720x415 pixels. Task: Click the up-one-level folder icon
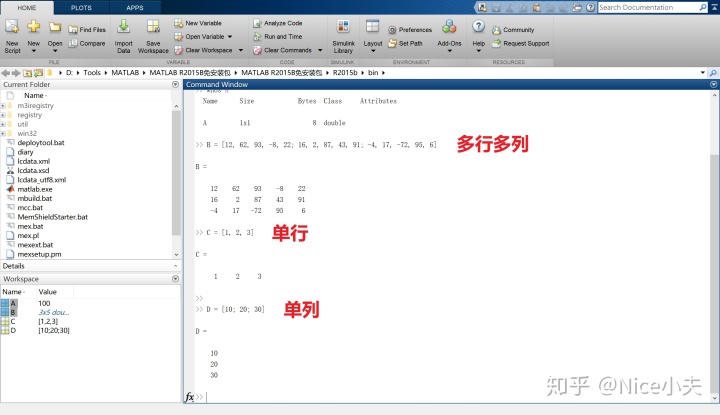click(28, 73)
